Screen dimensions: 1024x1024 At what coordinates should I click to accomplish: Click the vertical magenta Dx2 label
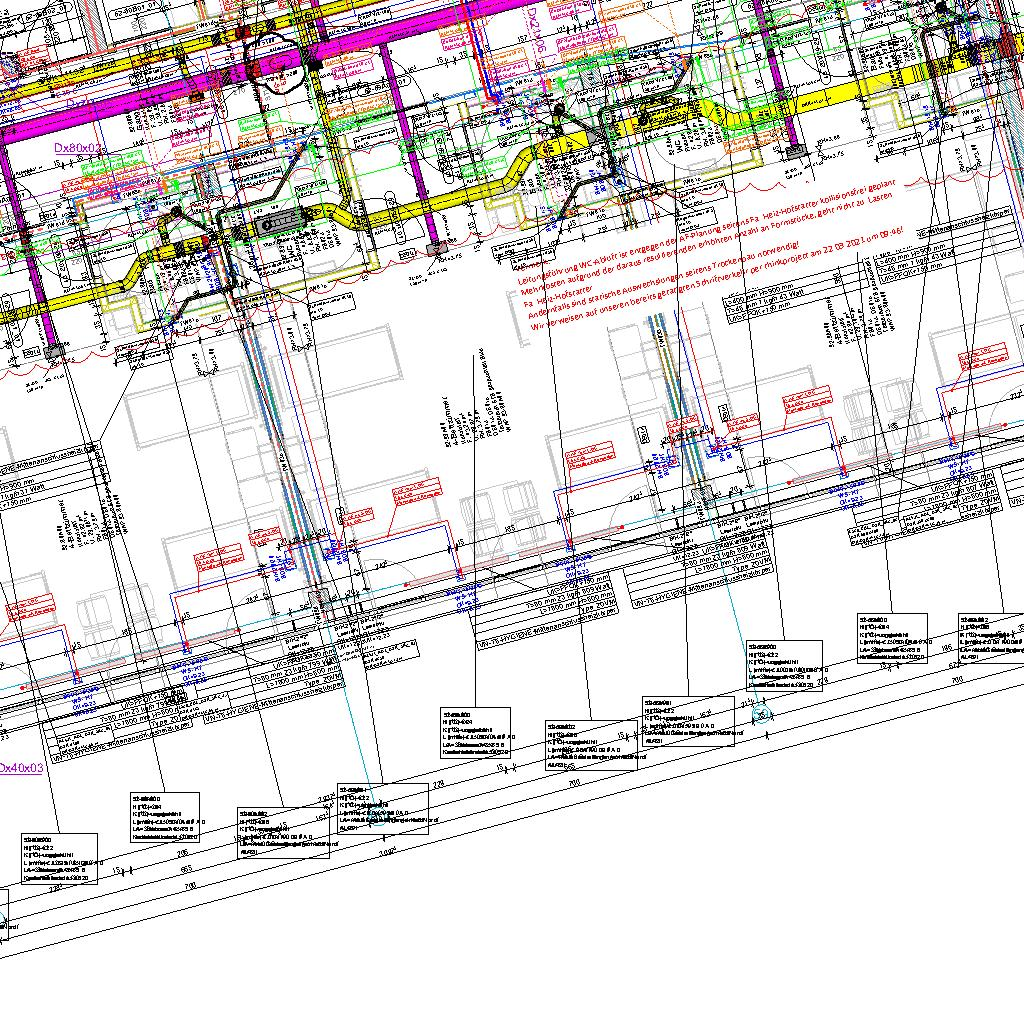533,30
